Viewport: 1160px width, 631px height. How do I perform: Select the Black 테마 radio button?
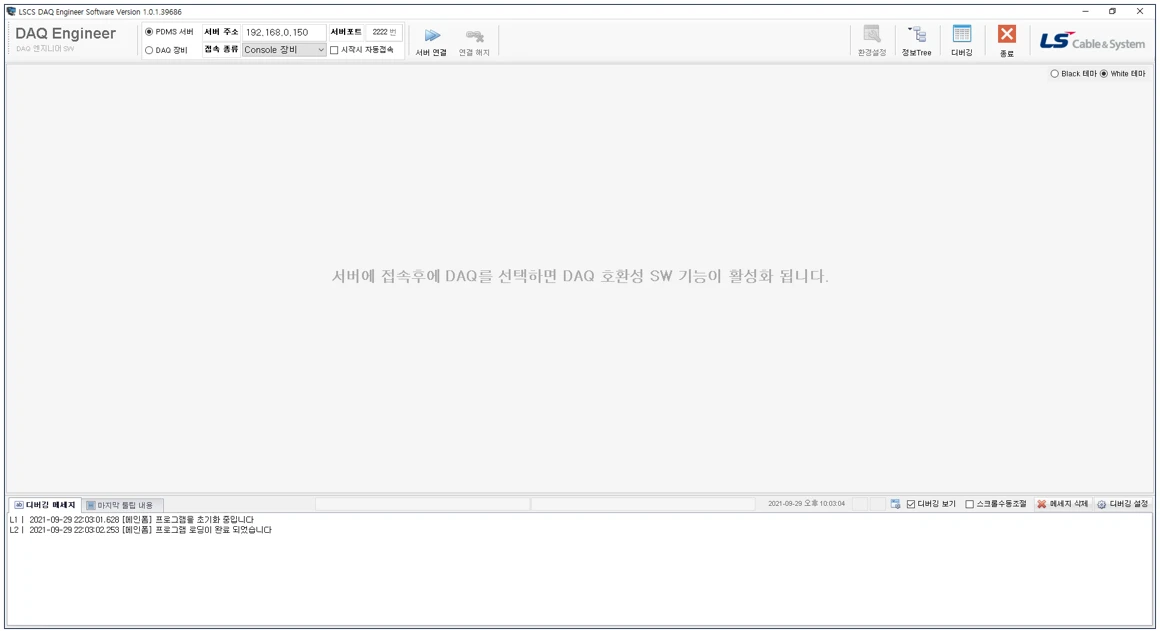click(x=1055, y=74)
